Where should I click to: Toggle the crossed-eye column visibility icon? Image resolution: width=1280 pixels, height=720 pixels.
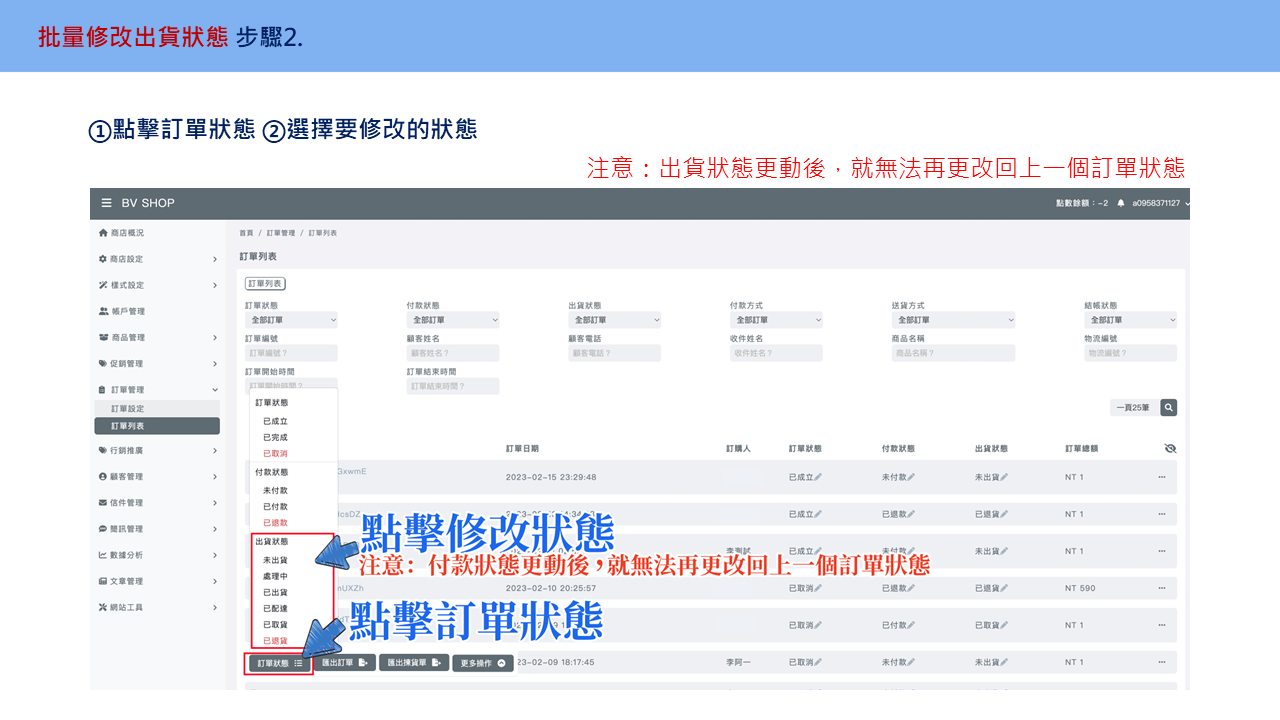pyautogui.click(x=1170, y=449)
